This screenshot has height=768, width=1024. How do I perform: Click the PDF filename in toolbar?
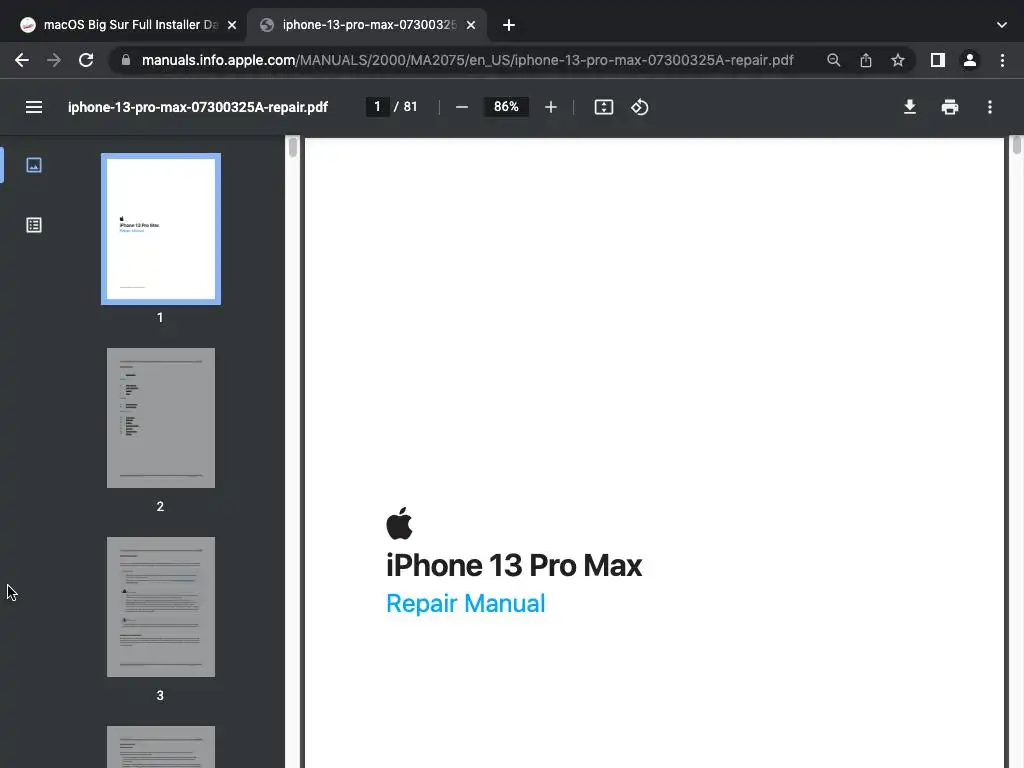coord(198,107)
